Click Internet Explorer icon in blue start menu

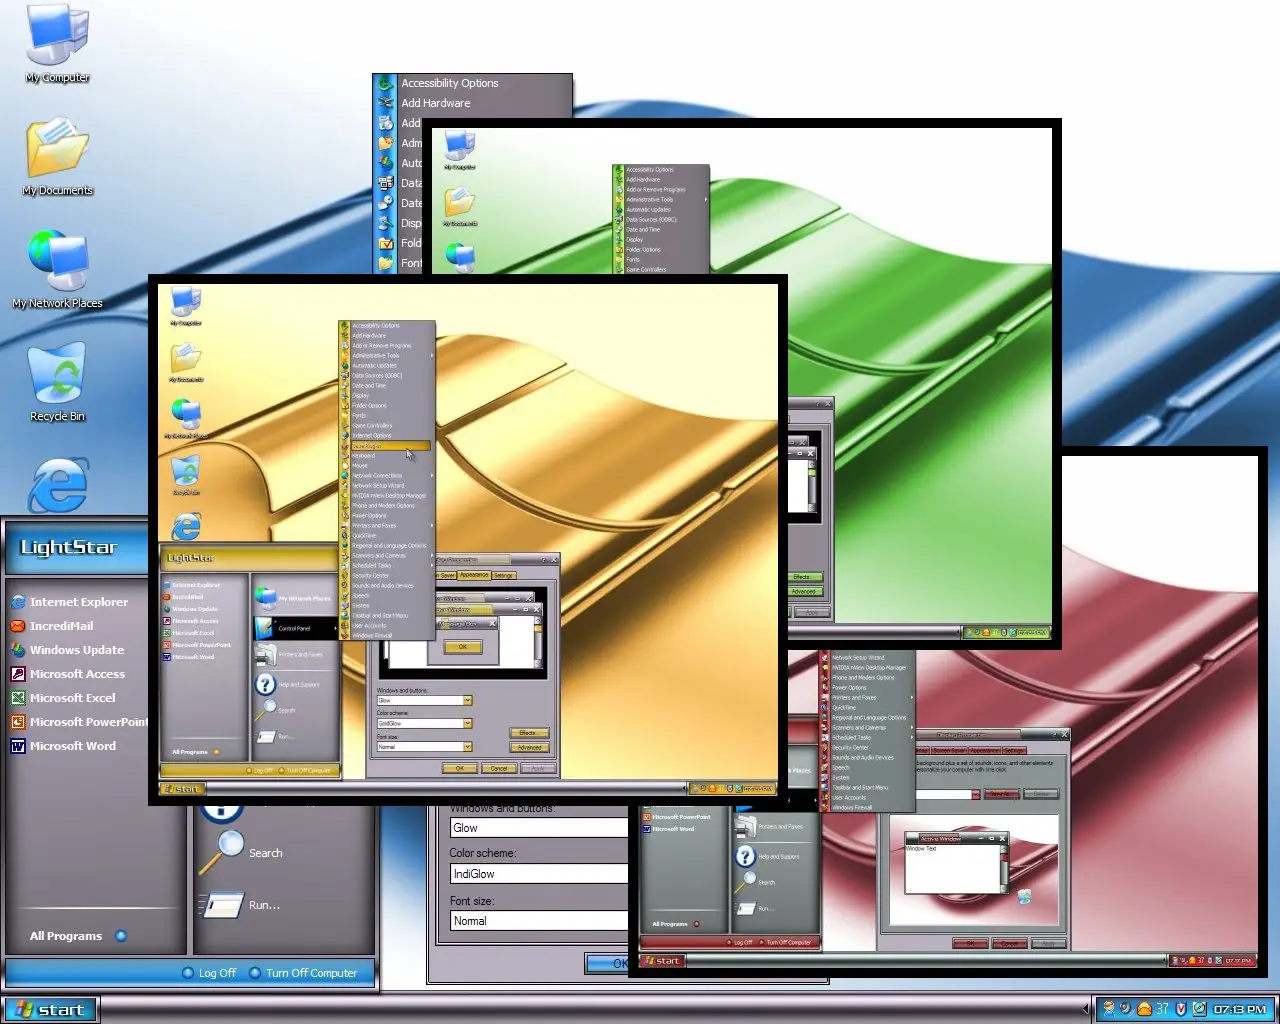pyautogui.click(x=18, y=602)
